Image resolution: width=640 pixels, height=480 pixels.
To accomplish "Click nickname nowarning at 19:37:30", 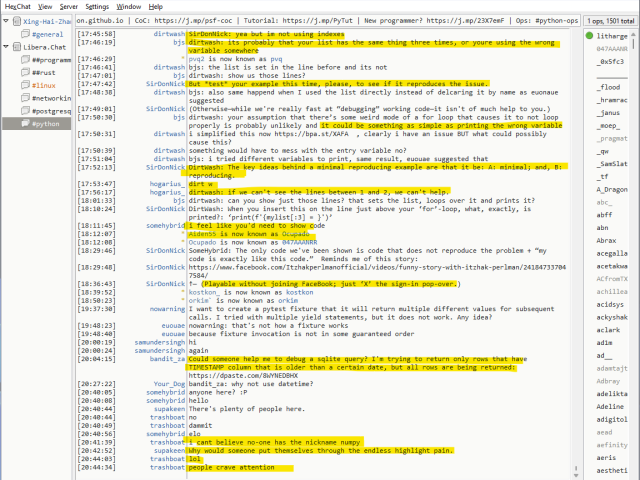I will [x=167, y=309].
